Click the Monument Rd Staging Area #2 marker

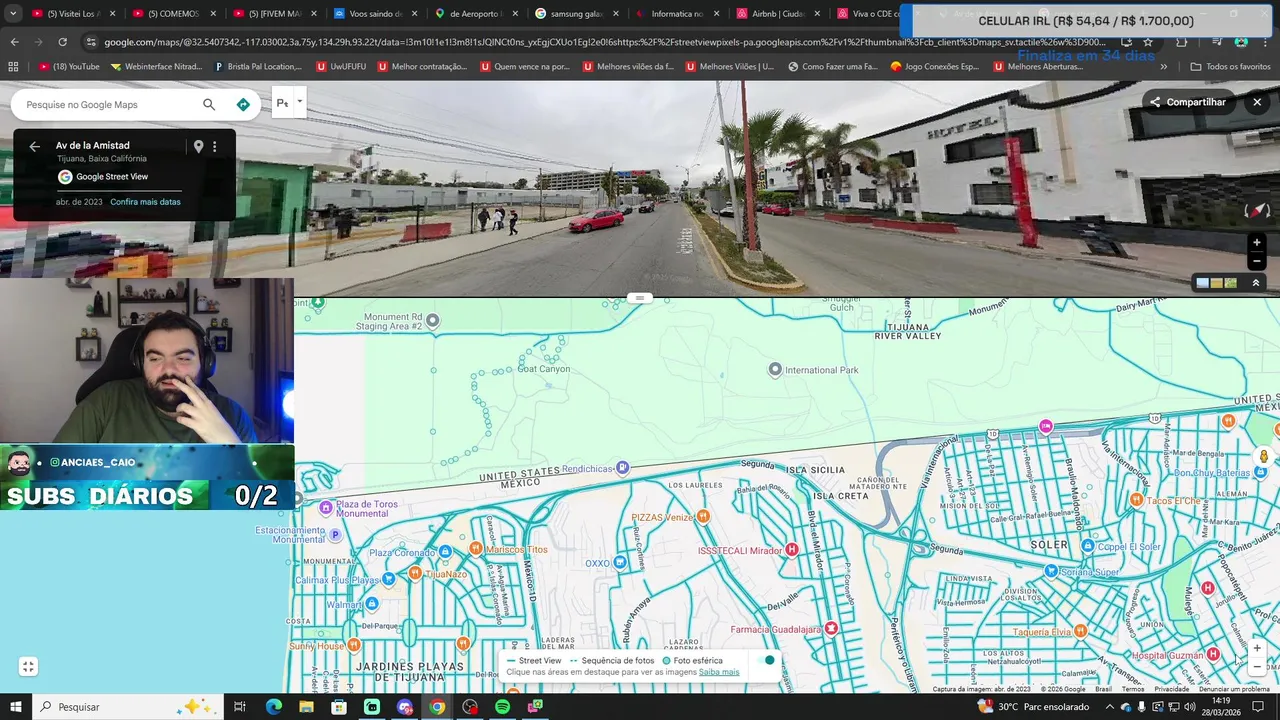(432, 320)
